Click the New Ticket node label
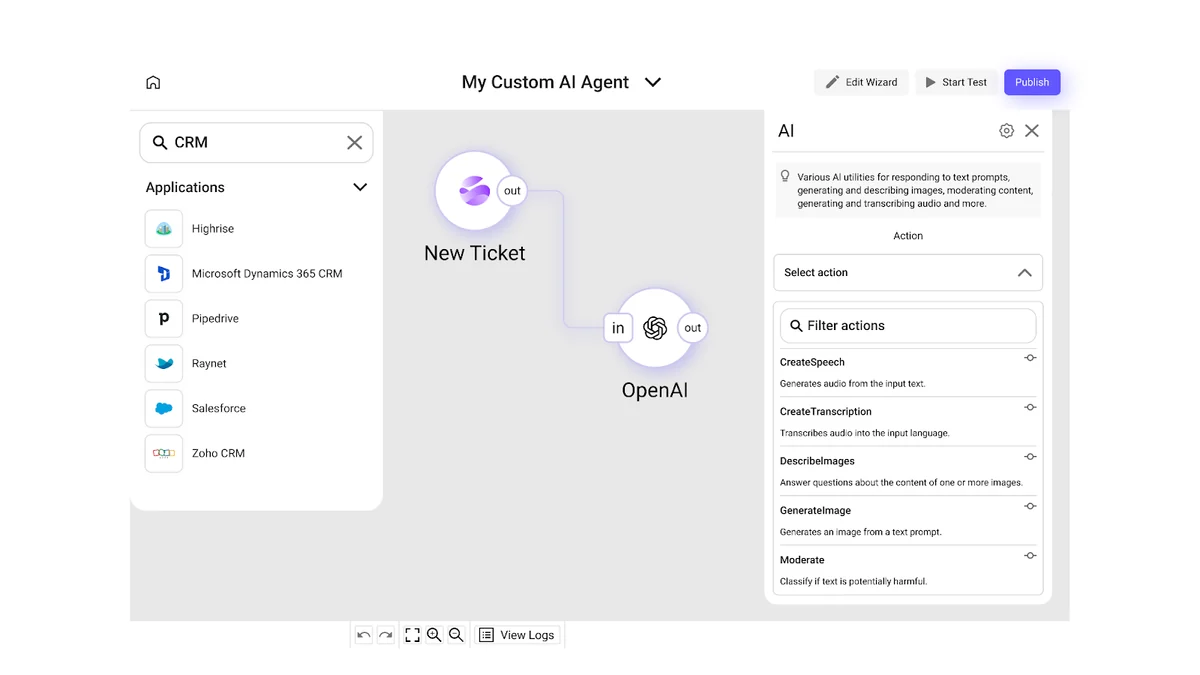1200x675 pixels. point(475,254)
